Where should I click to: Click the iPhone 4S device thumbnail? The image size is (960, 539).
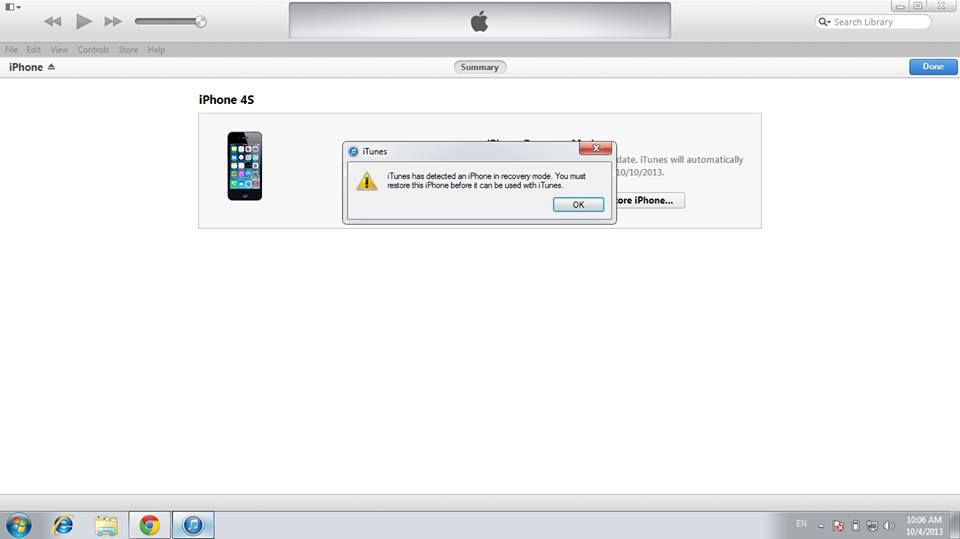point(245,166)
